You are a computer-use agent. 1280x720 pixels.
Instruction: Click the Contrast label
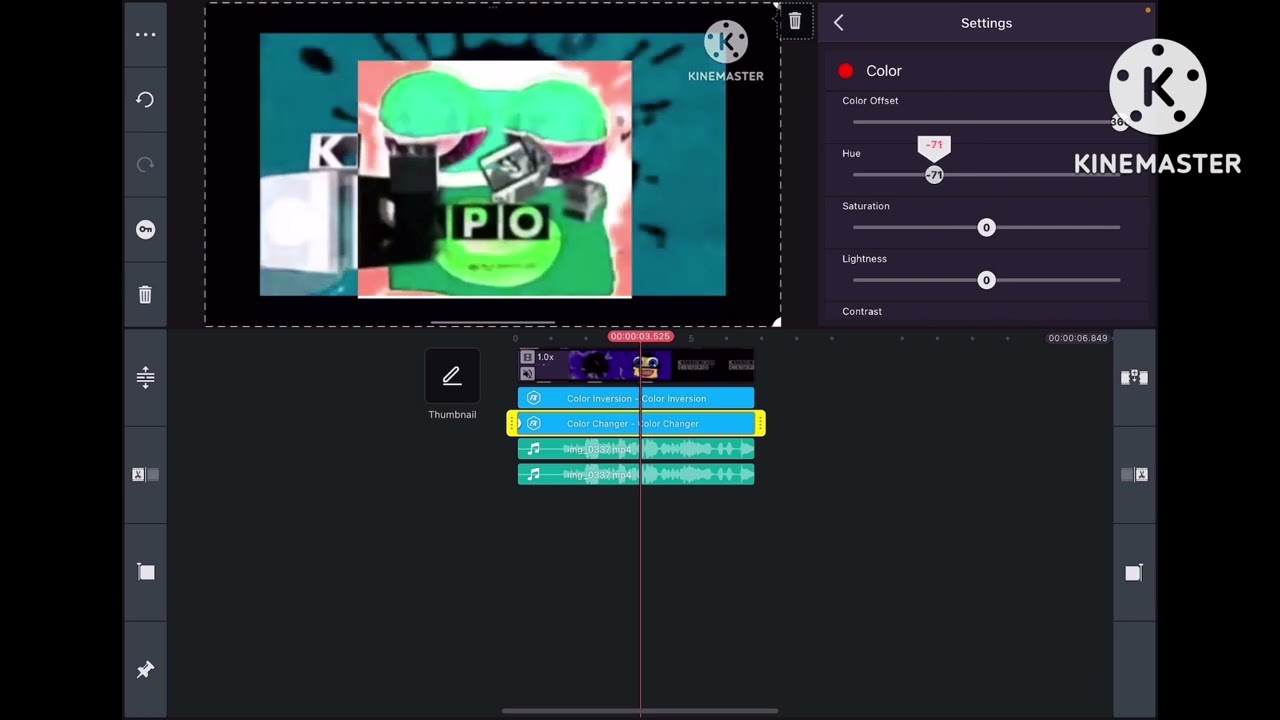tap(862, 312)
